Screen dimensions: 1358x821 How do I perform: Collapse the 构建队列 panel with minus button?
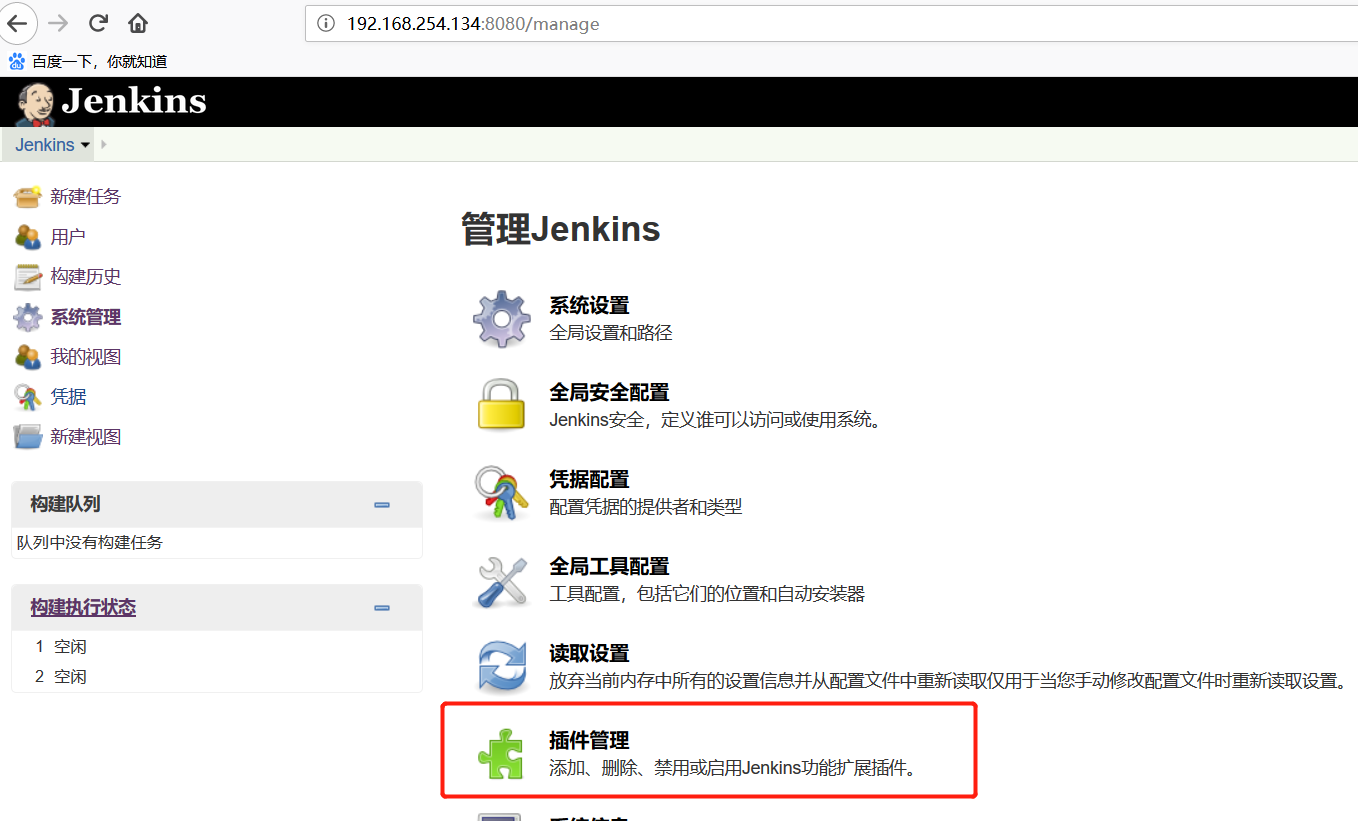click(381, 505)
